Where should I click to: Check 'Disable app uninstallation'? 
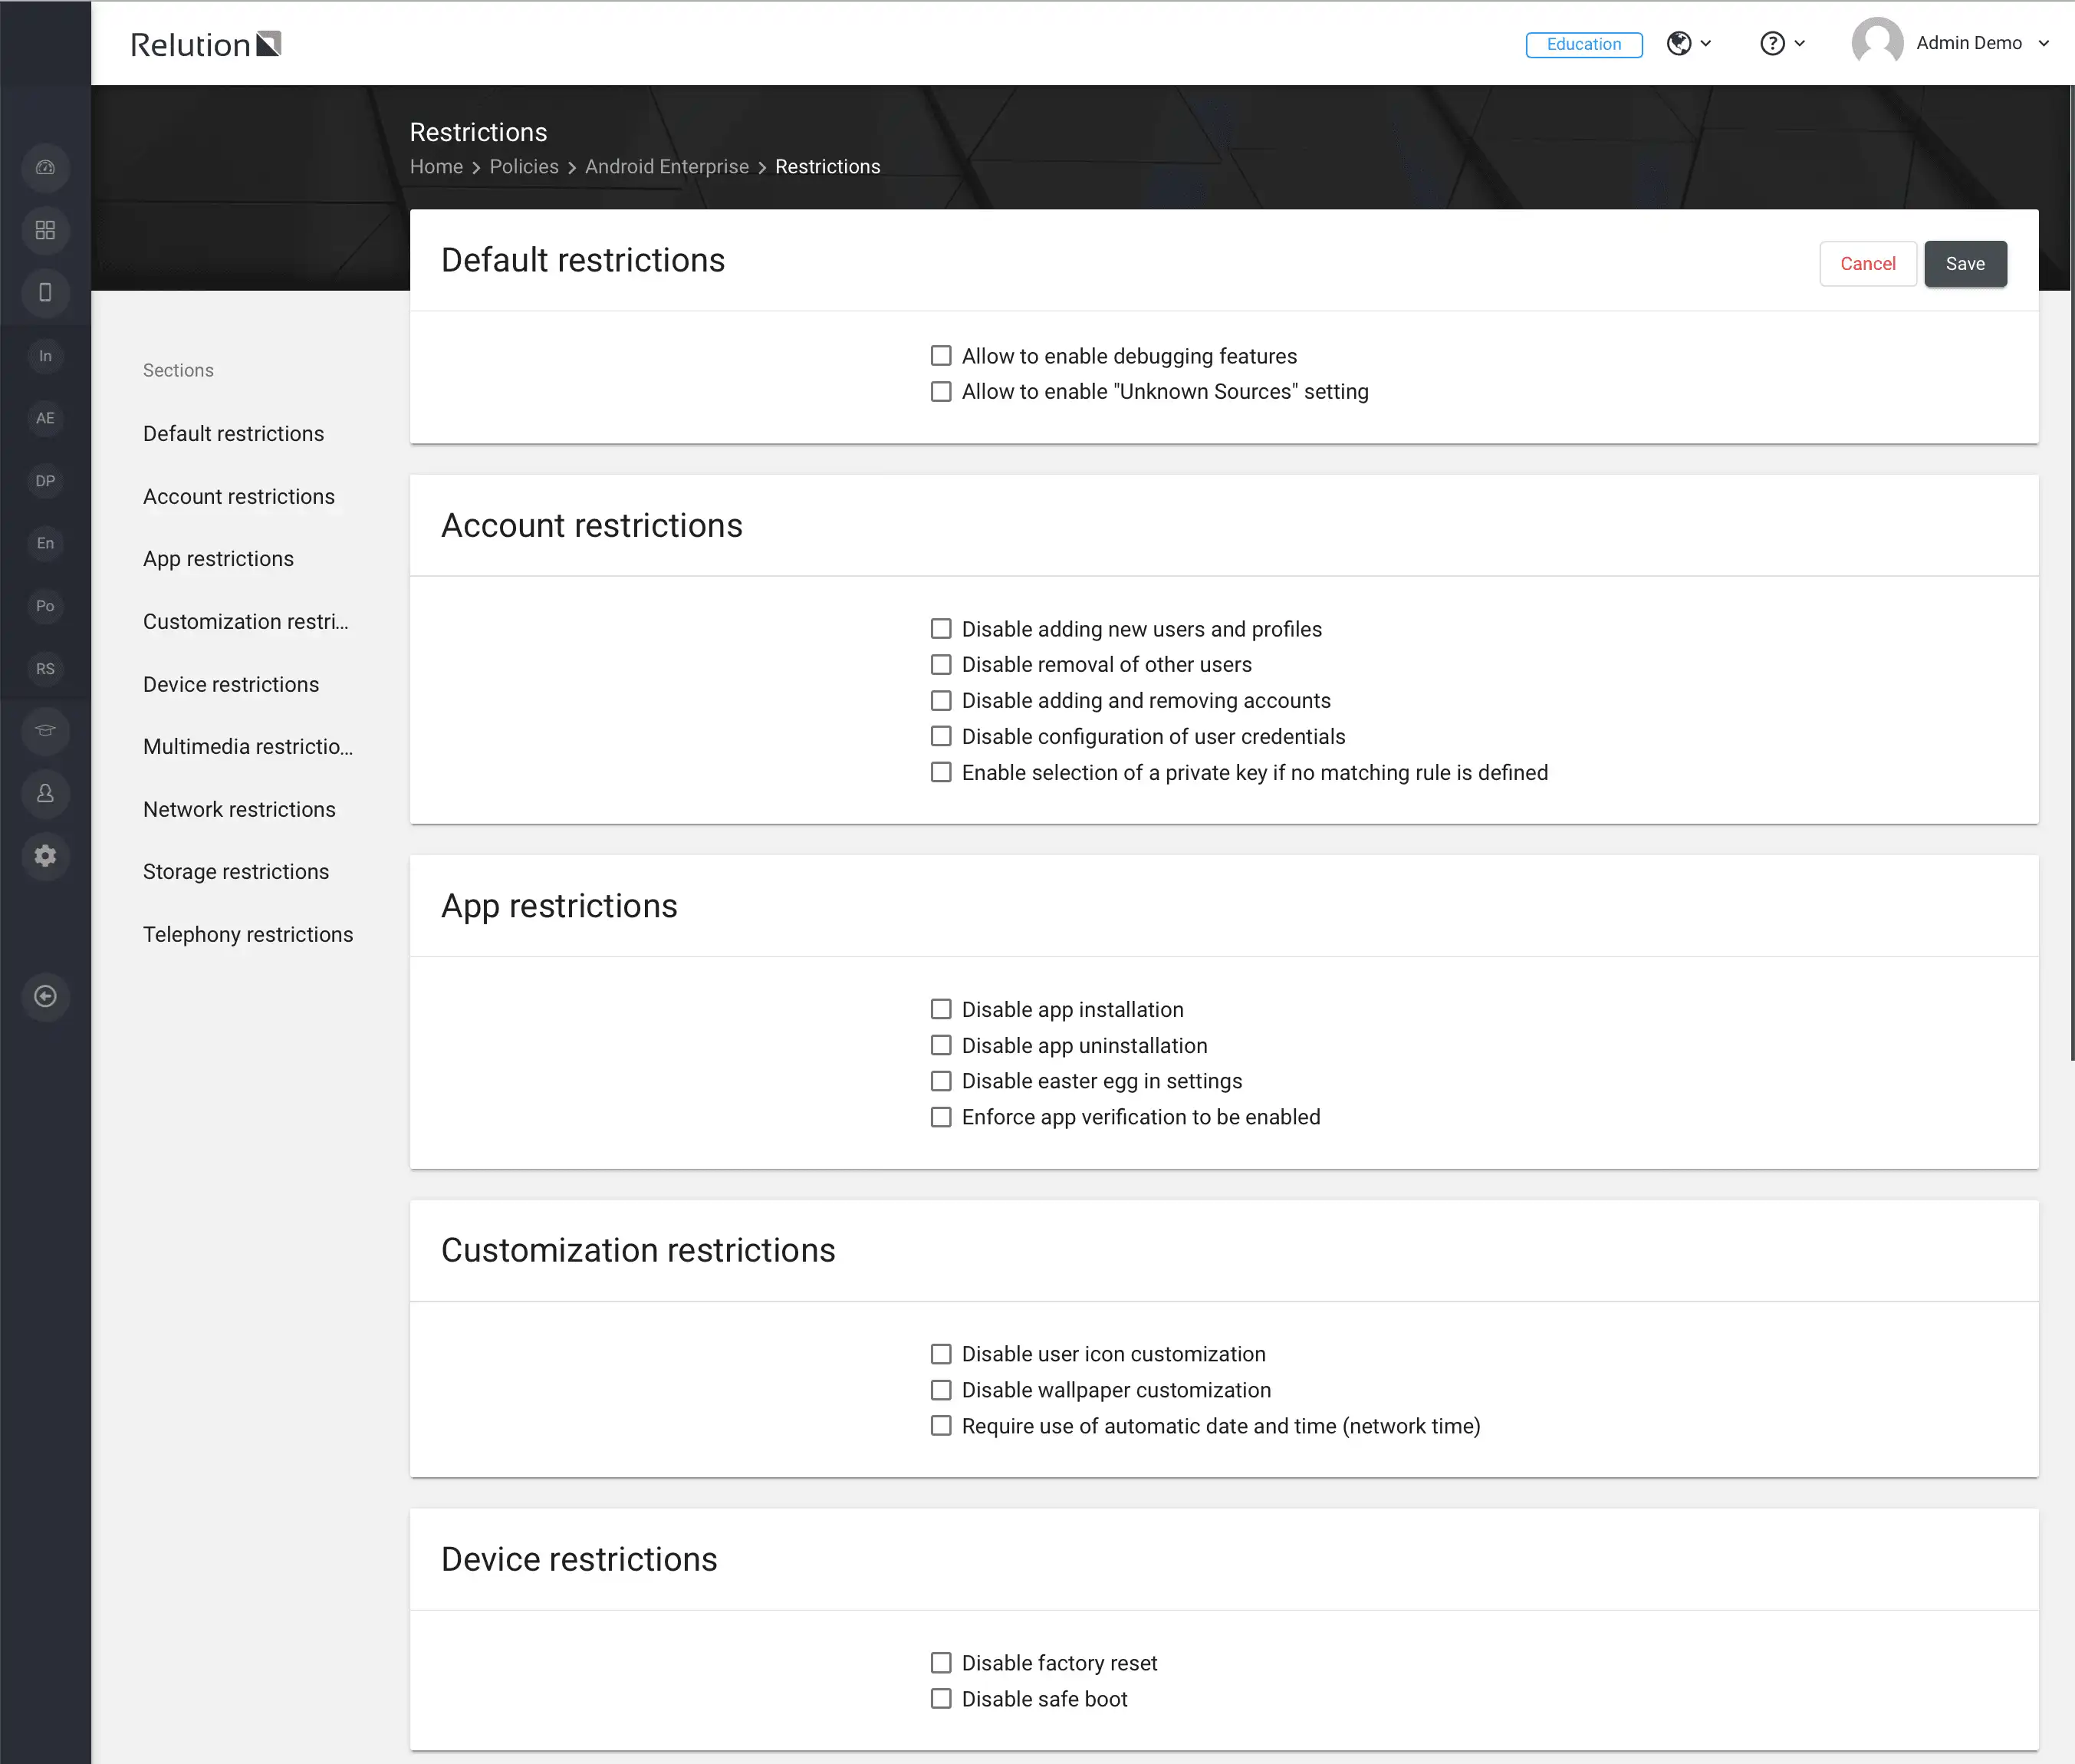pos(941,1045)
